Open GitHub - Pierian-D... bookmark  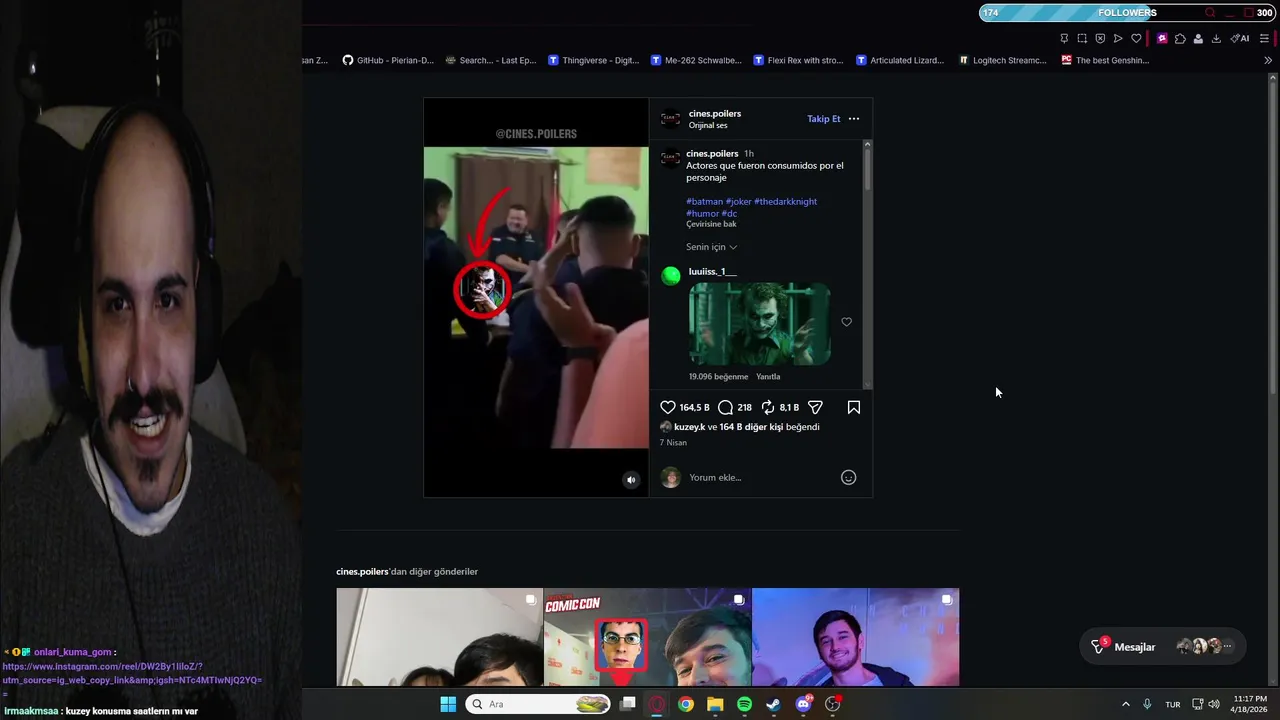[388, 60]
